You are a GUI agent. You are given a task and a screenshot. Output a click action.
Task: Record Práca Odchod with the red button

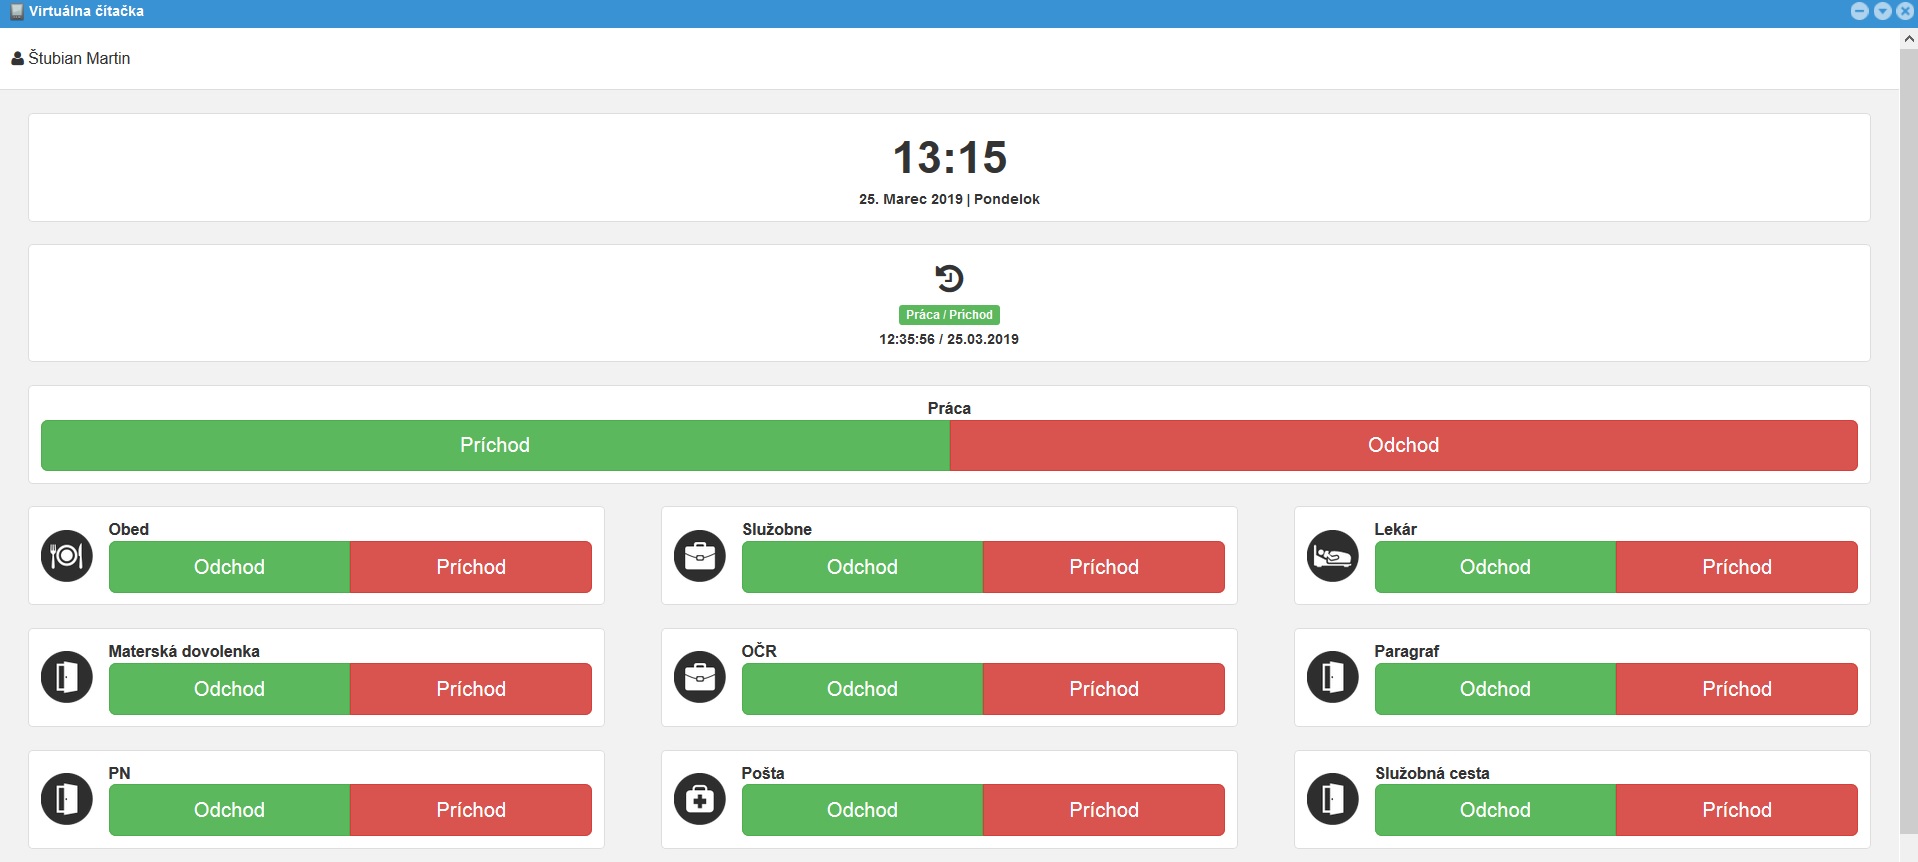(x=1404, y=445)
